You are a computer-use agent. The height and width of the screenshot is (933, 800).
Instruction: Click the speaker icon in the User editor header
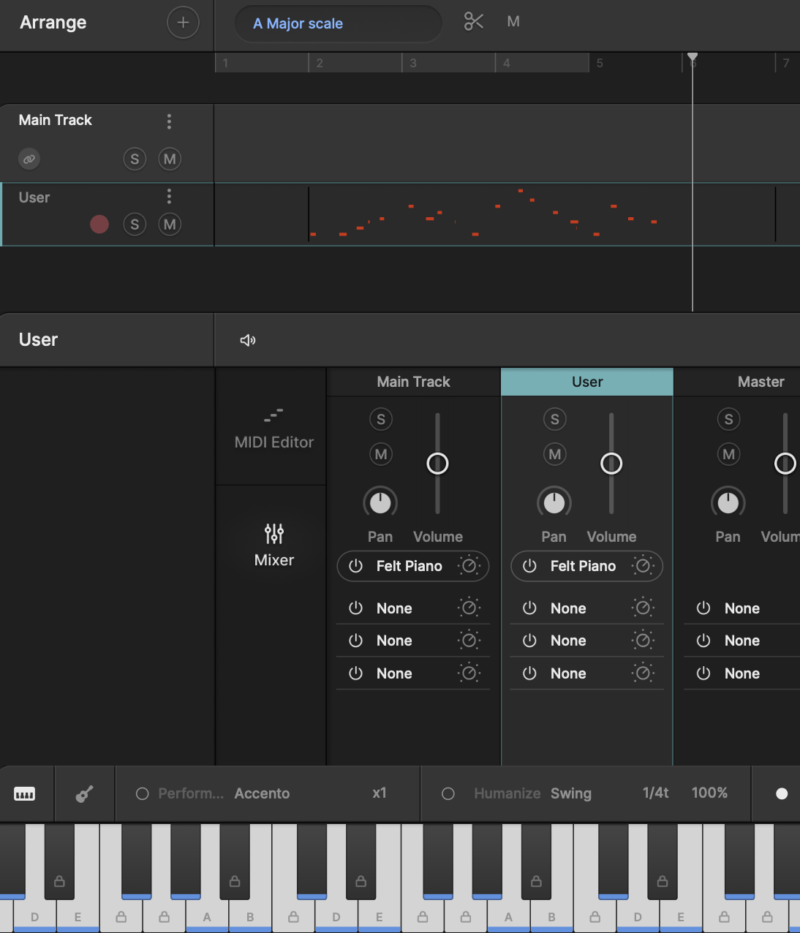point(247,339)
